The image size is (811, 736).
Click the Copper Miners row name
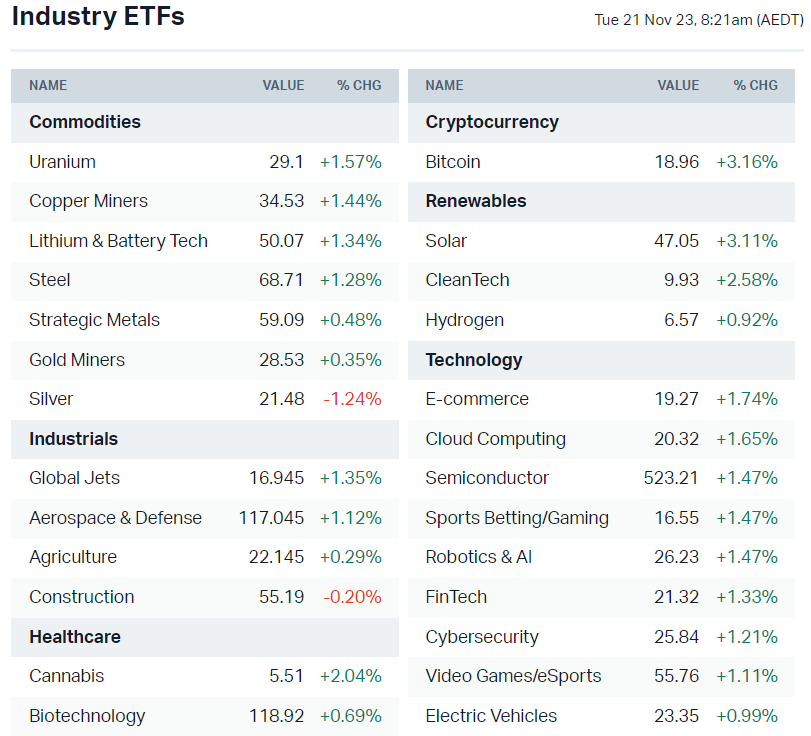(88, 201)
